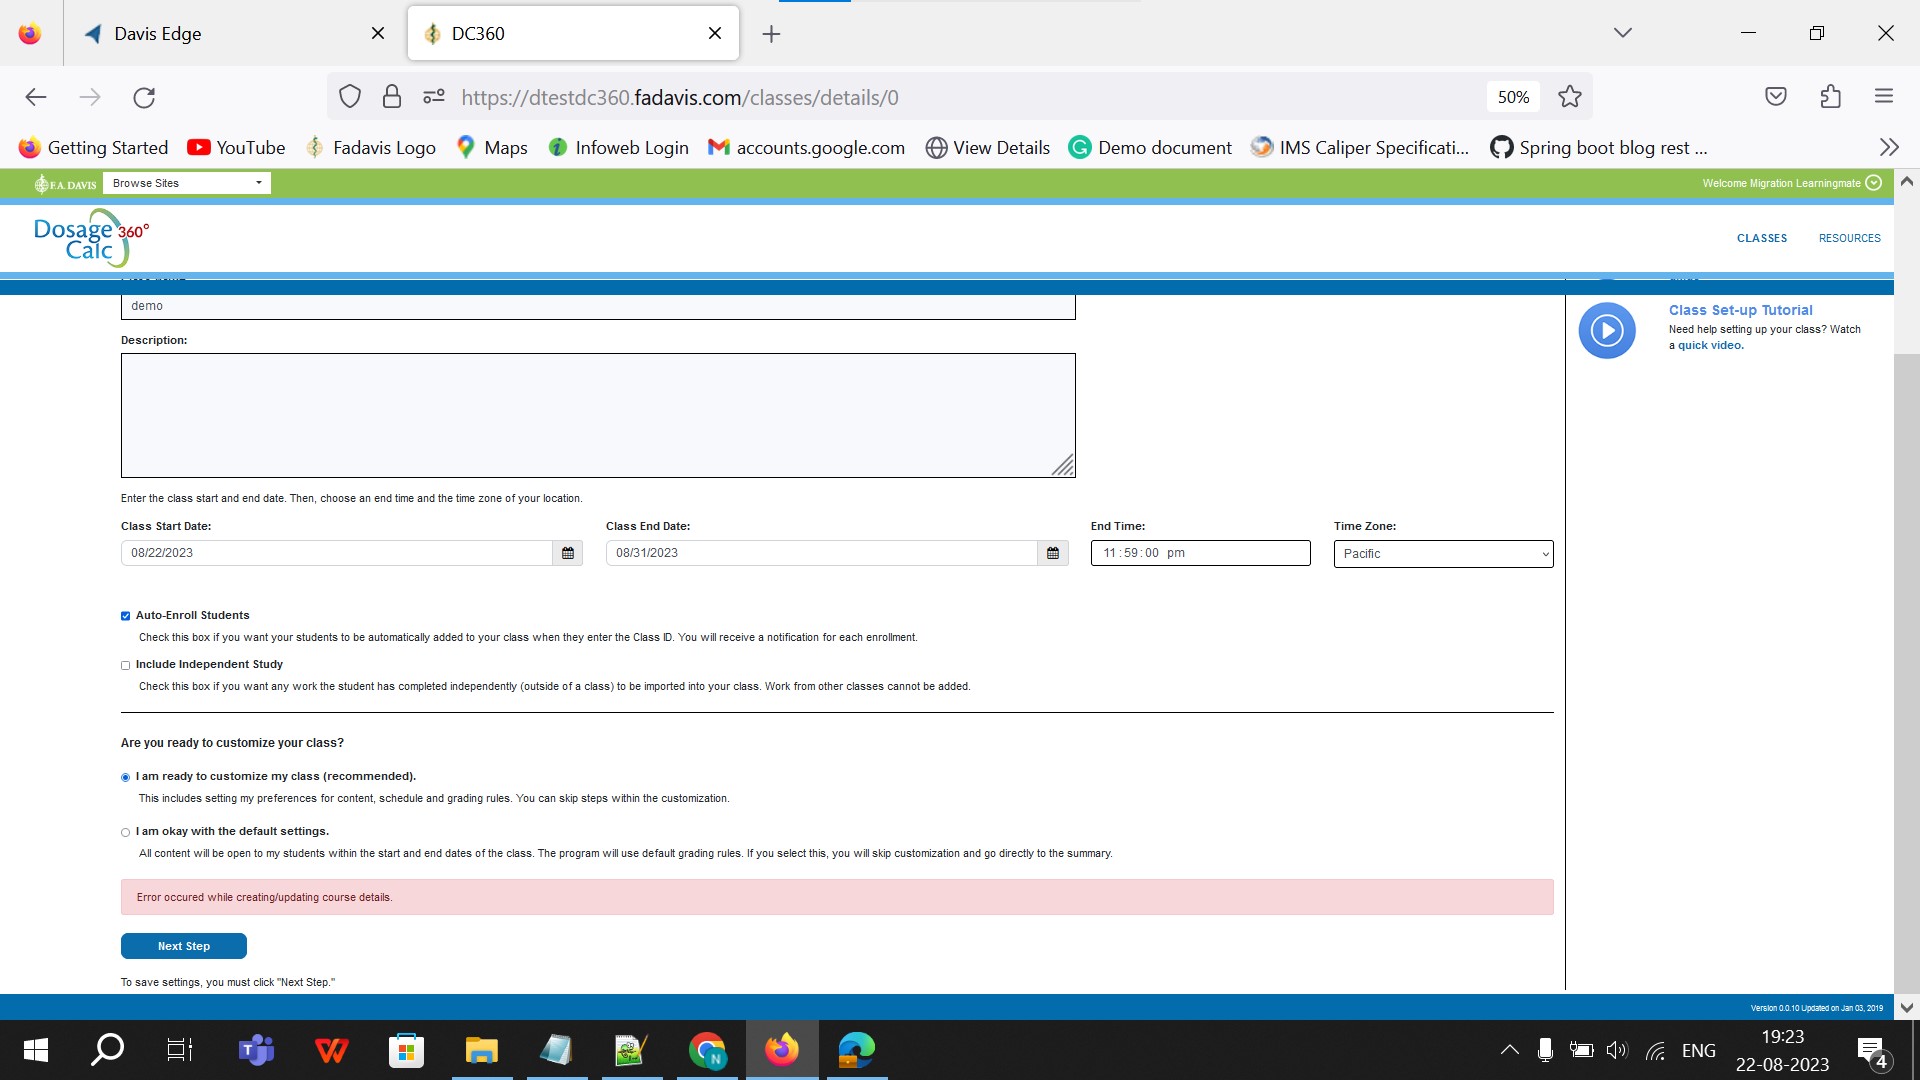Screen dimensions: 1920x1080
Task: Click the Next Step button
Action: [184, 946]
